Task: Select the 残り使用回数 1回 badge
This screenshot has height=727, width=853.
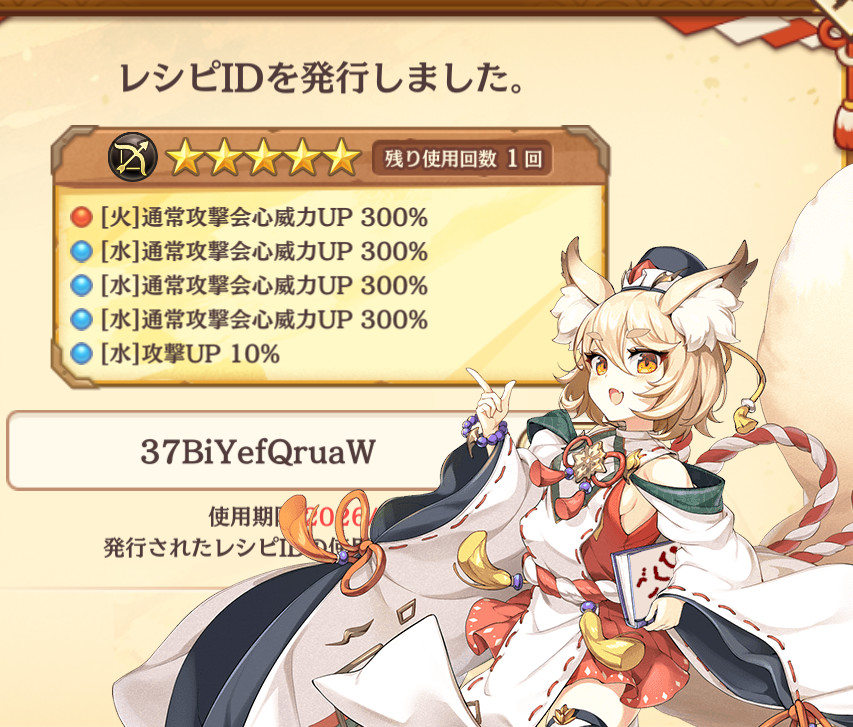Action: tap(462, 159)
